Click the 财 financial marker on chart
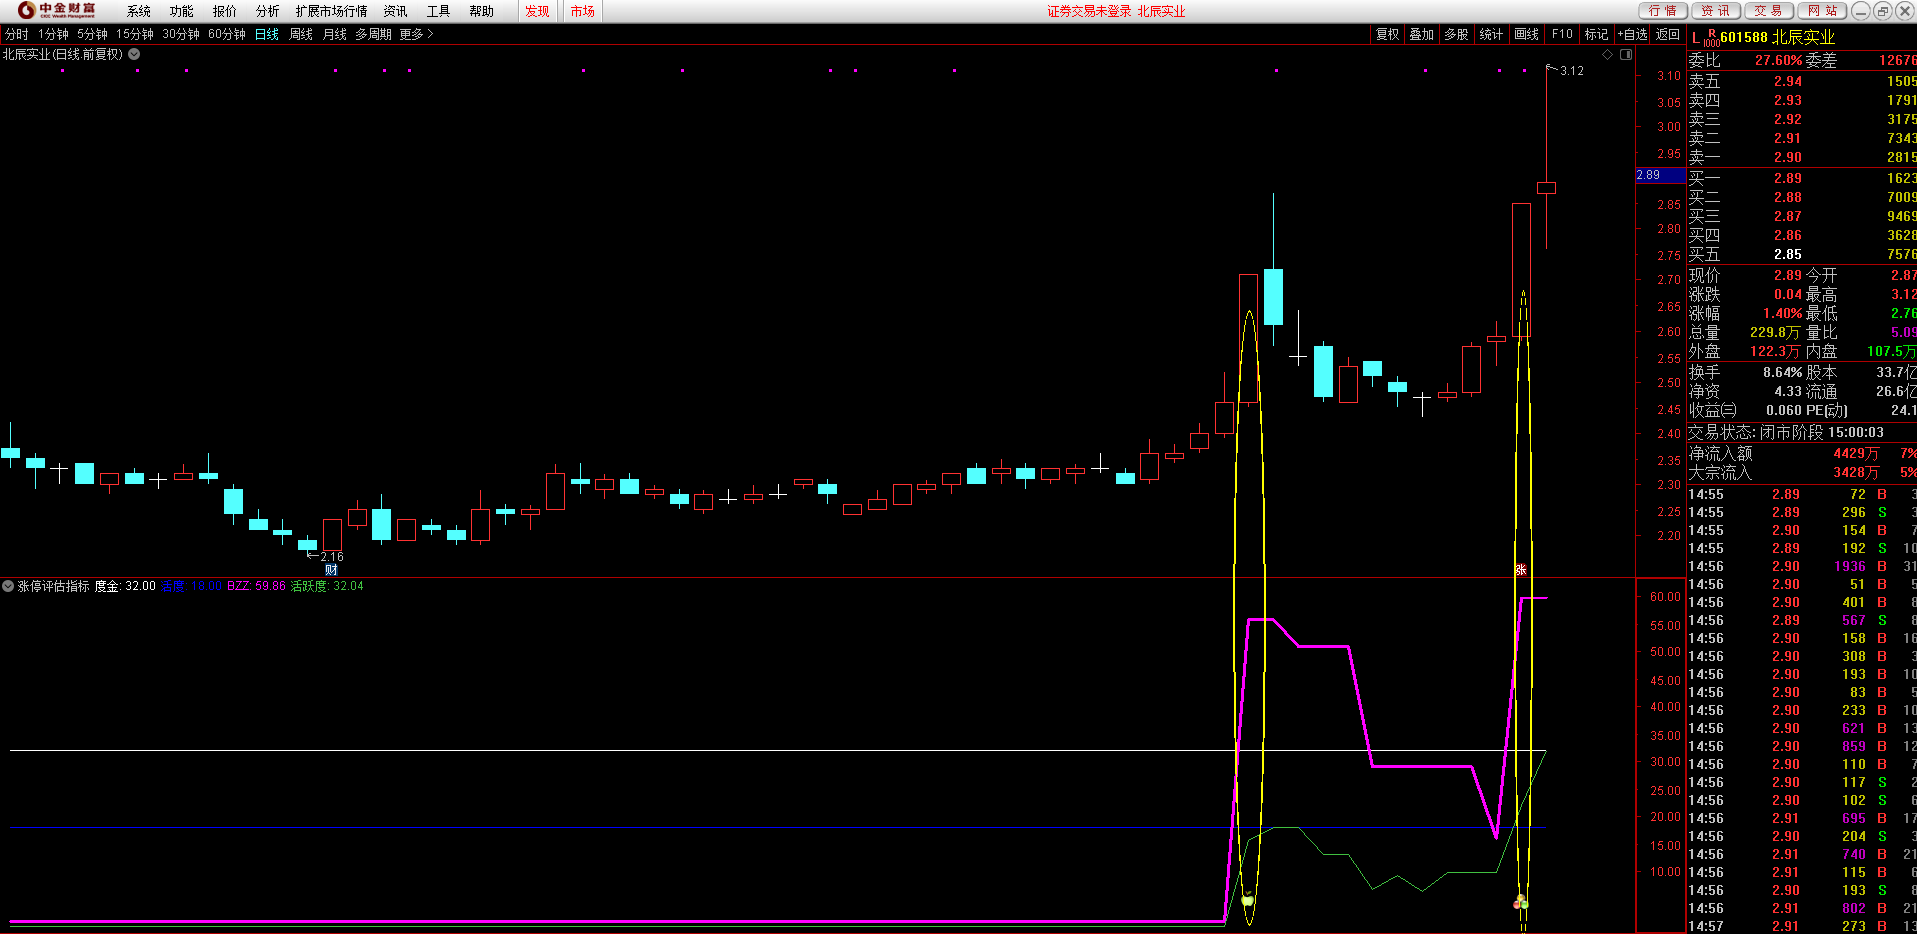1917x934 pixels. click(x=331, y=570)
